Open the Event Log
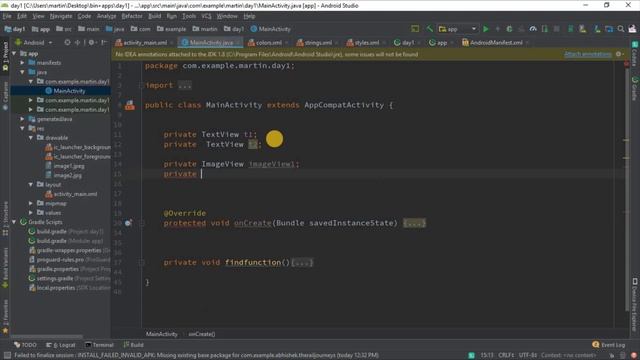The image size is (640, 360). 609,345
